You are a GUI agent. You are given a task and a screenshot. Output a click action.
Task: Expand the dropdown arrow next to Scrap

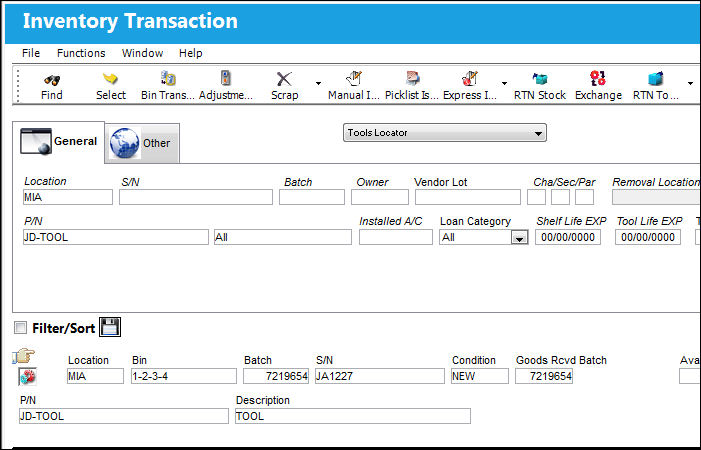(x=318, y=84)
